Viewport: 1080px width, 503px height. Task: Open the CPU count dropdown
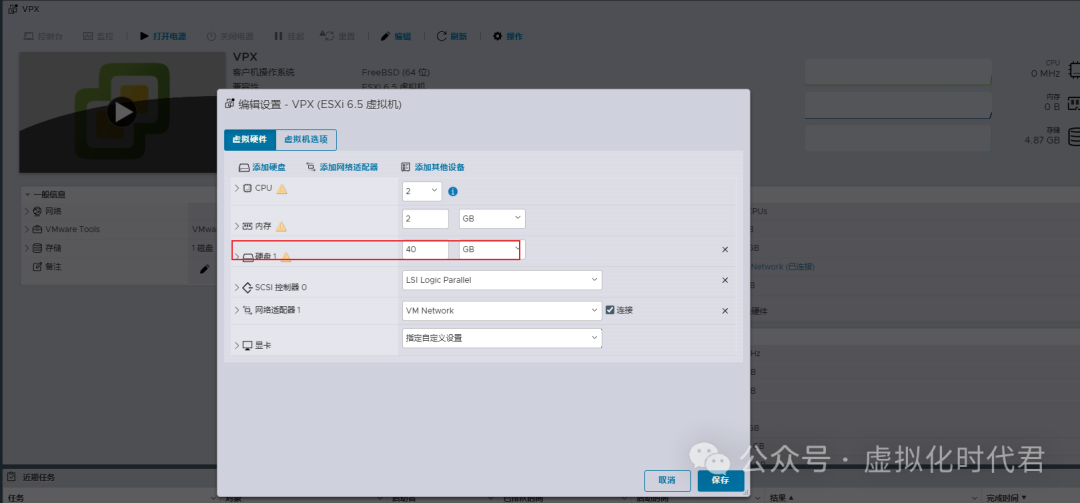point(422,191)
